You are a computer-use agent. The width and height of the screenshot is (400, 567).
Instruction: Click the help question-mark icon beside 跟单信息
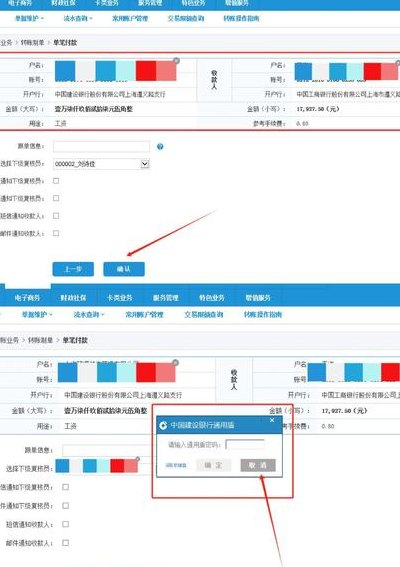click(160, 146)
